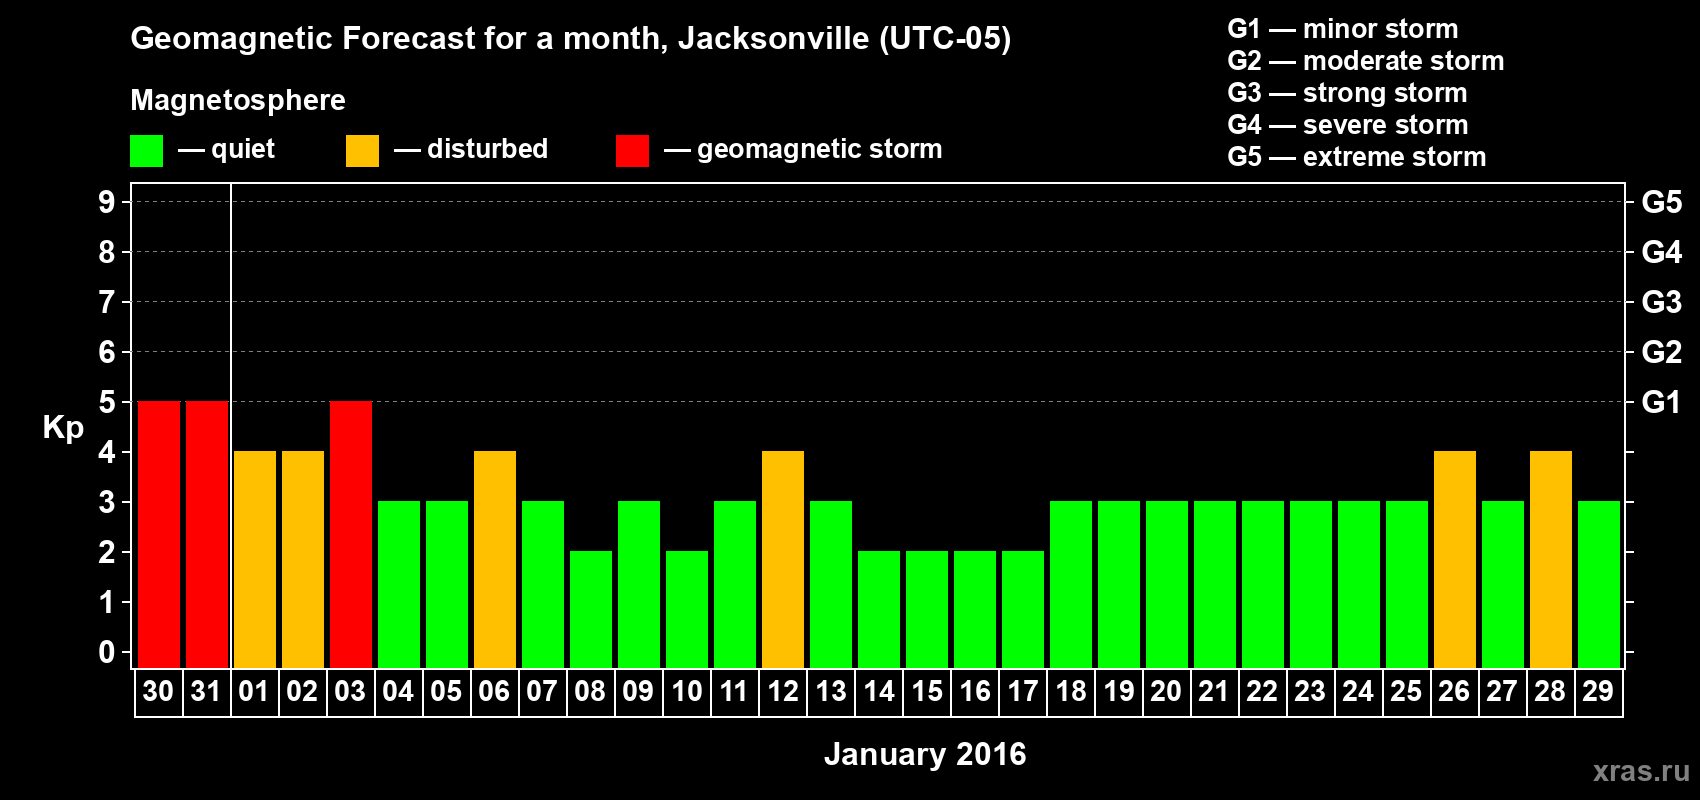This screenshot has height=800, width=1700.
Task: Click the red geomagnetic storm legend swatch
Action: (x=632, y=151)
